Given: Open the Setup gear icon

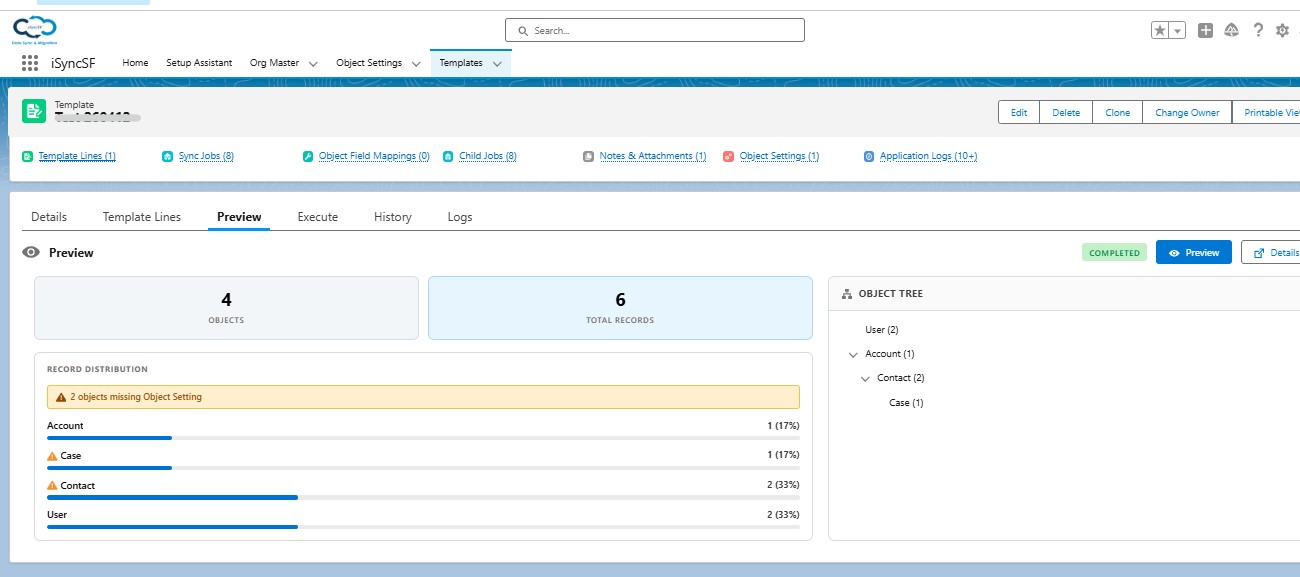Looking at the screenshot, I should (1283, 31).
